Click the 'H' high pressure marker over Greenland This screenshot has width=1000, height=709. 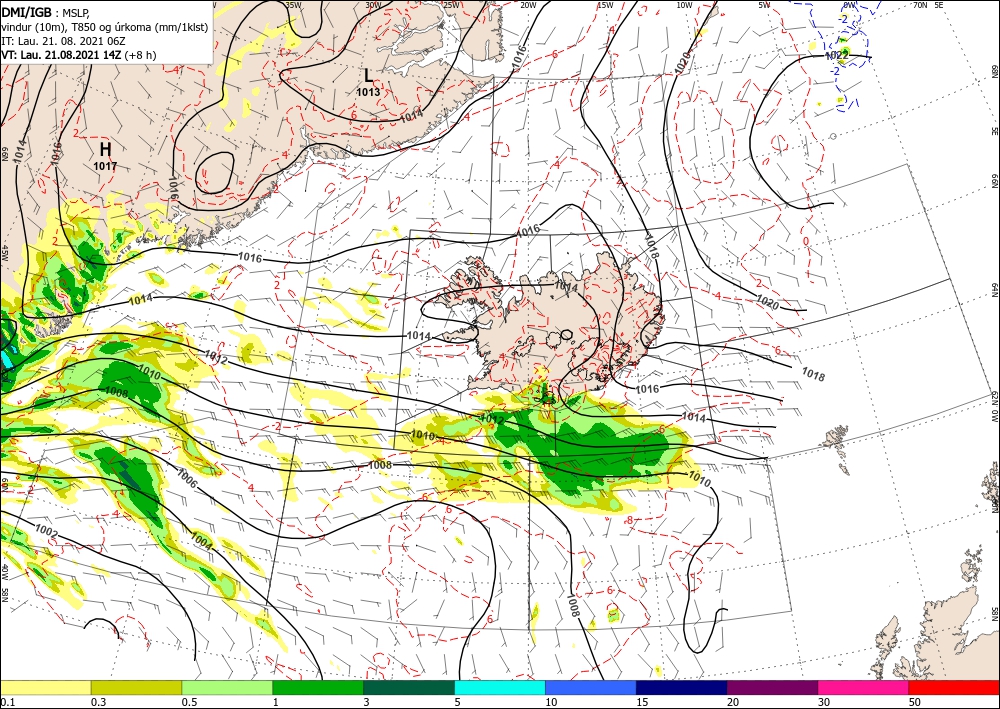[x=105, y=149]
